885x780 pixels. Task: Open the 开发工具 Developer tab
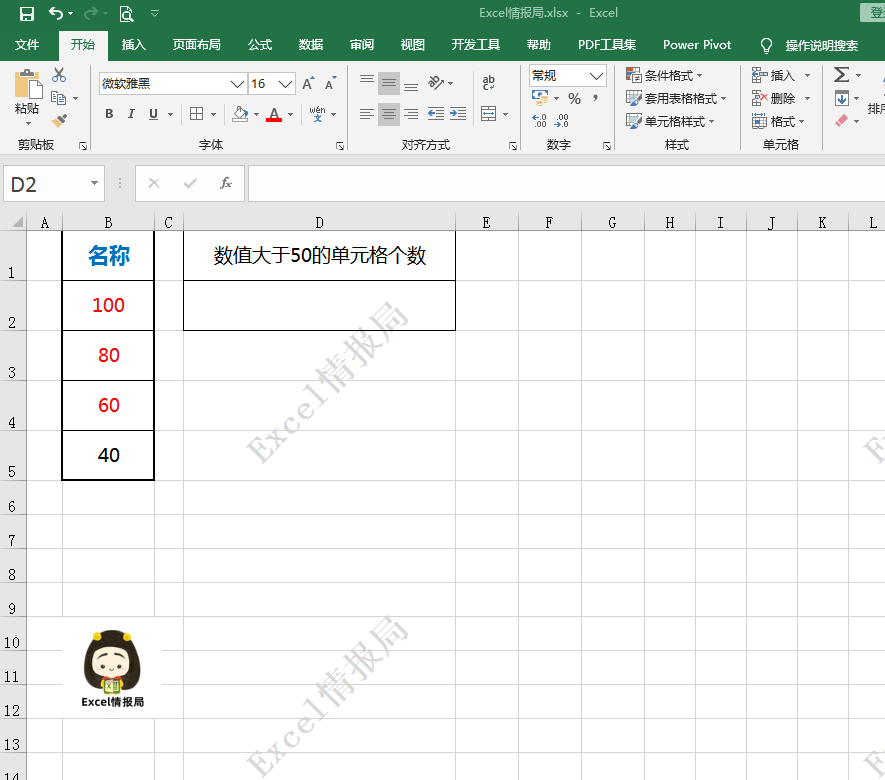click(475, 45)
